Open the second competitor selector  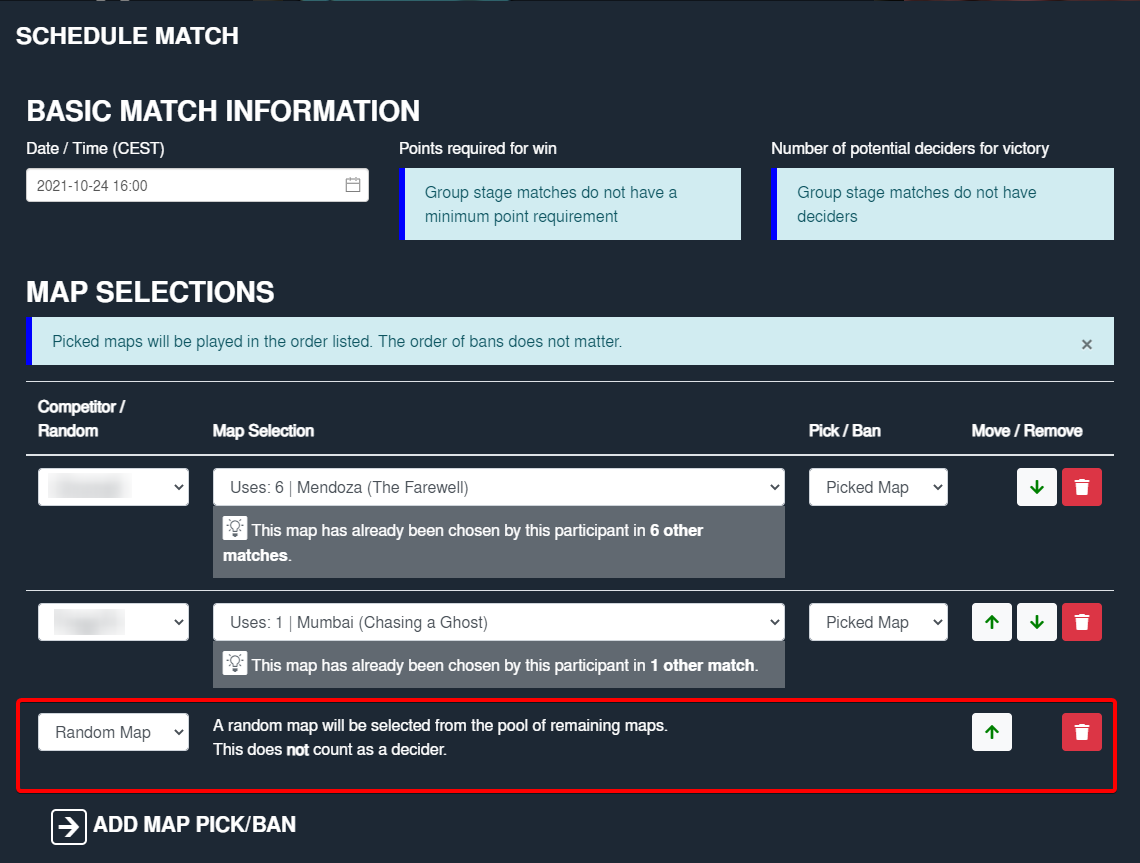coord(113,621)
